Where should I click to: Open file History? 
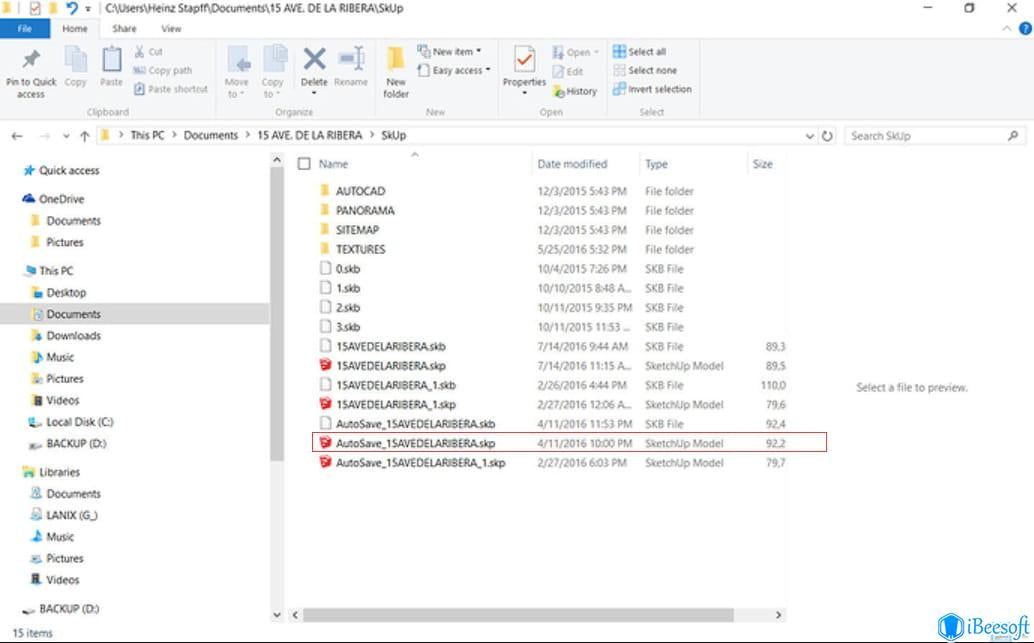(x=575, y=91)
